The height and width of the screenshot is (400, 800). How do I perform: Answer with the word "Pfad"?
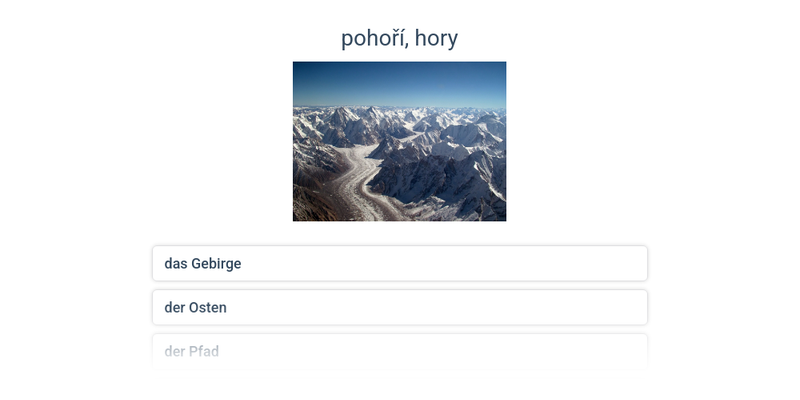pos(204,351)
